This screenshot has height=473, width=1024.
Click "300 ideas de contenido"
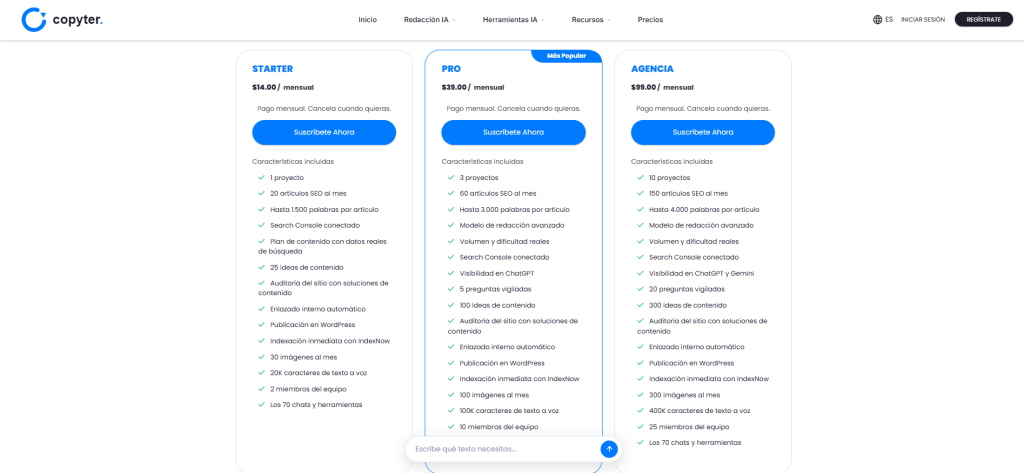tap(686, 305)
